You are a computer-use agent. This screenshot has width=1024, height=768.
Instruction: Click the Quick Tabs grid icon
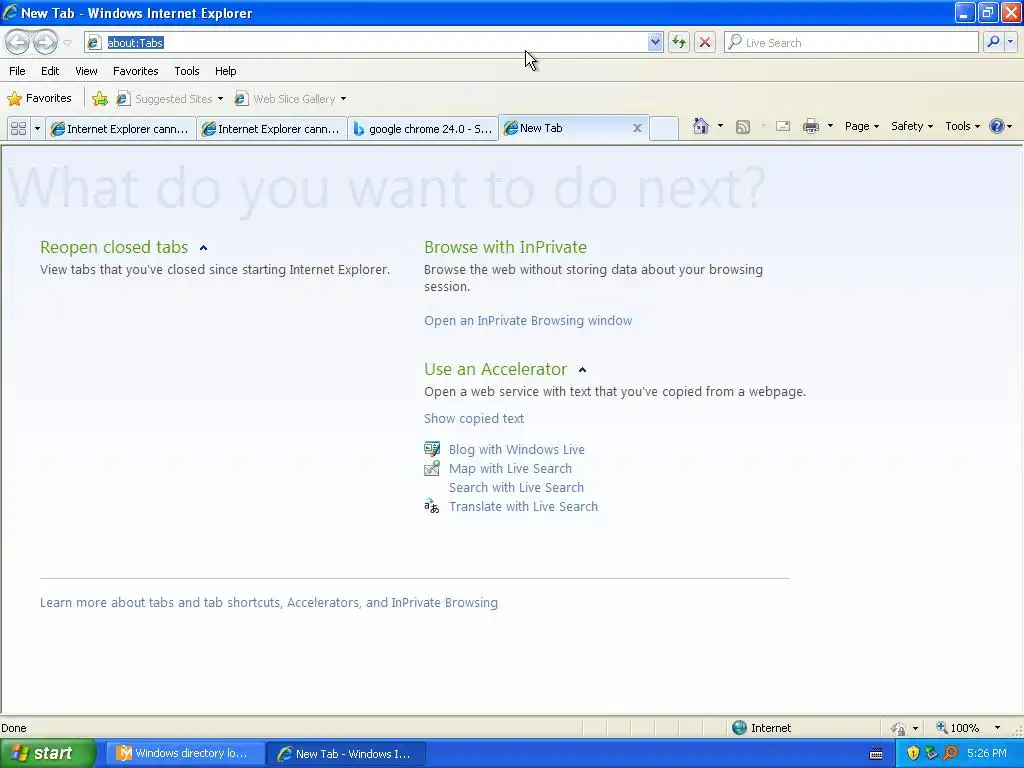point(18,128)
